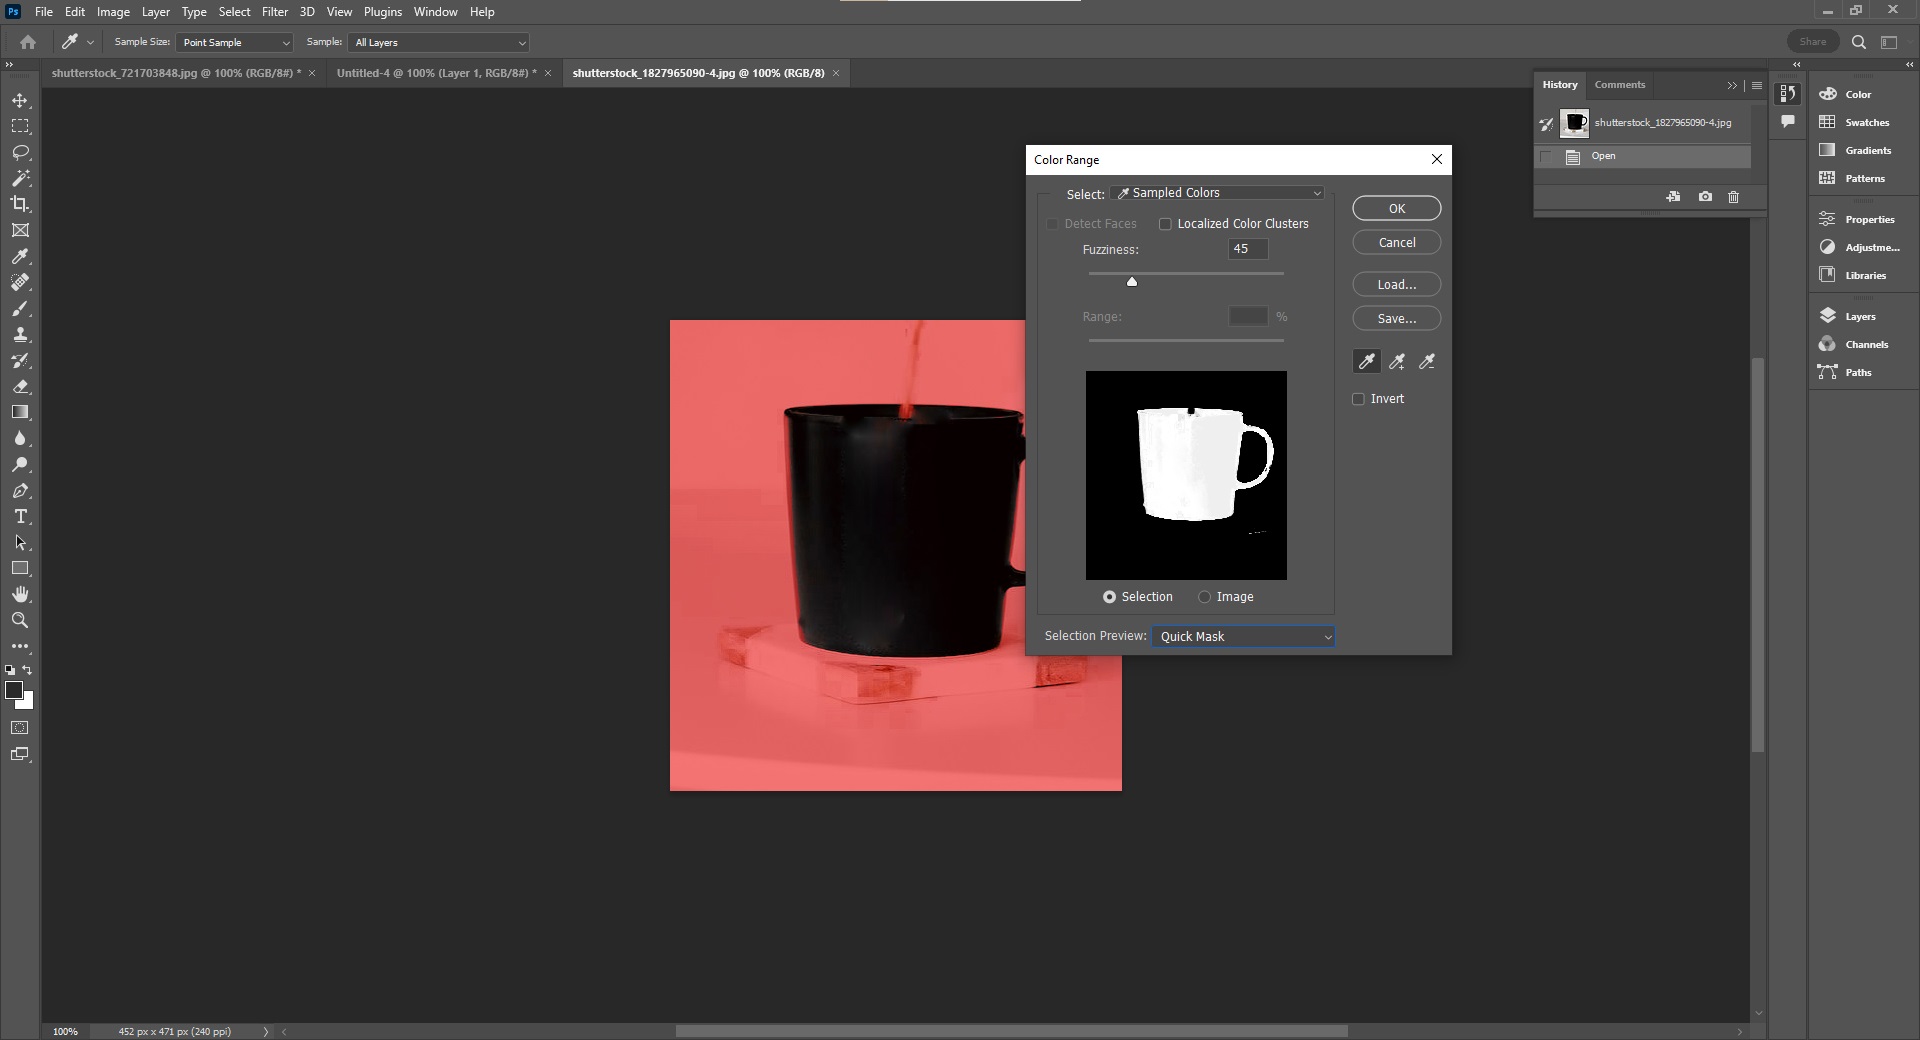Delete current state trash icon in History
The height and width of the screenshot is (1040, 1920).
(x=1733, y=197)
